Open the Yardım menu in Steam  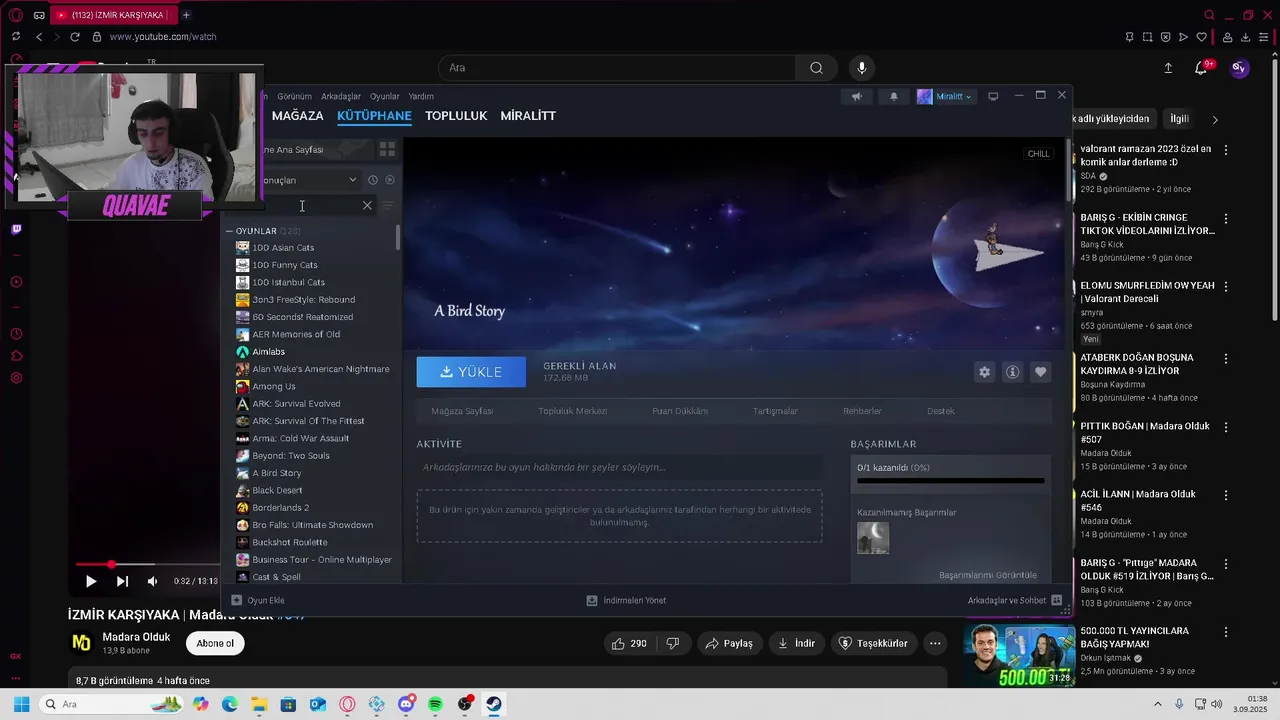(421, 97)
